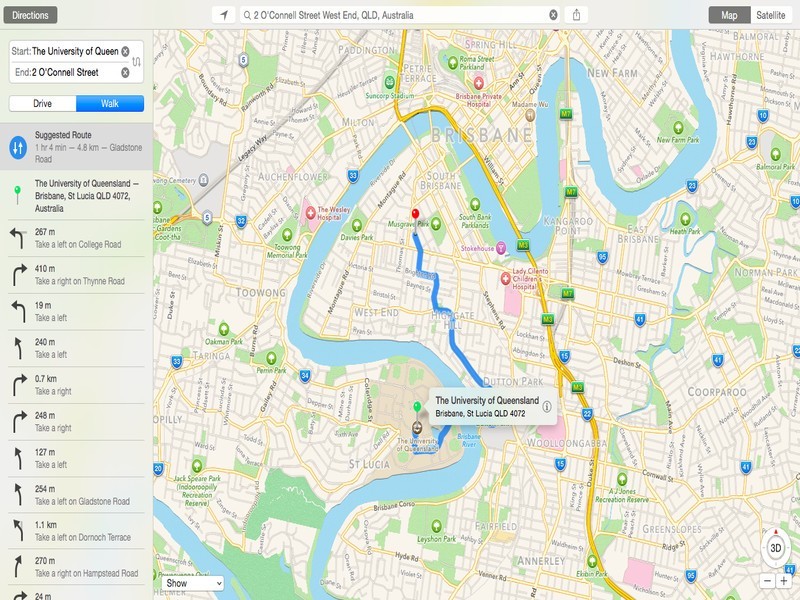This screenshot has height=600, width=800.
Task: Switch route mode to Drive
Action: coord(42,103)
